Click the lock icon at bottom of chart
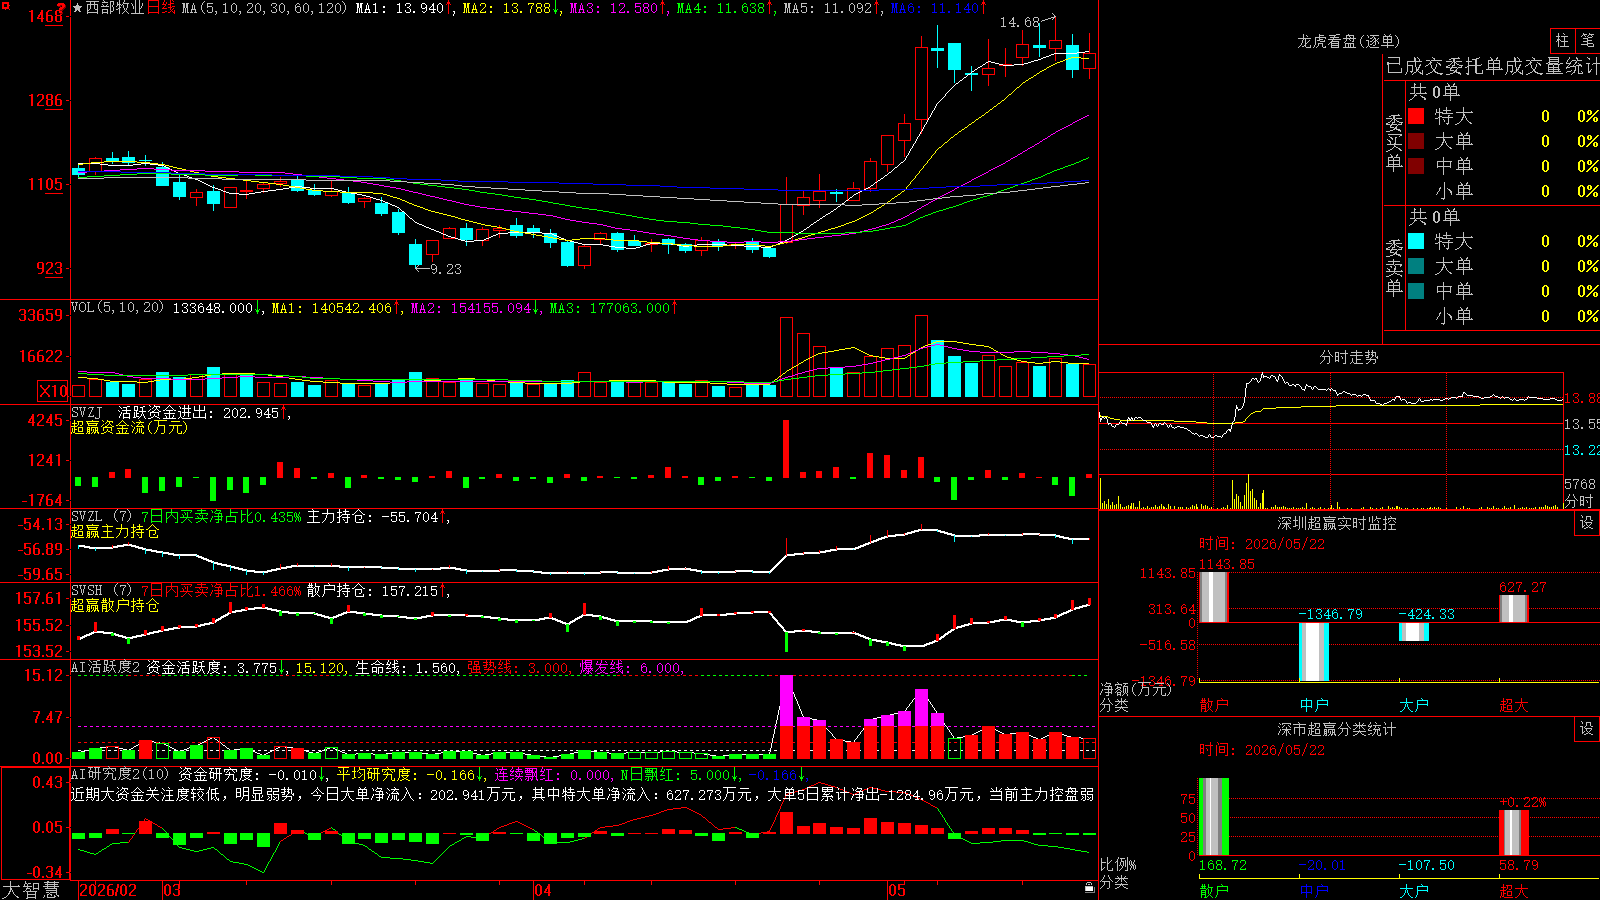The image size is (1600, 900). point(1090,888)
